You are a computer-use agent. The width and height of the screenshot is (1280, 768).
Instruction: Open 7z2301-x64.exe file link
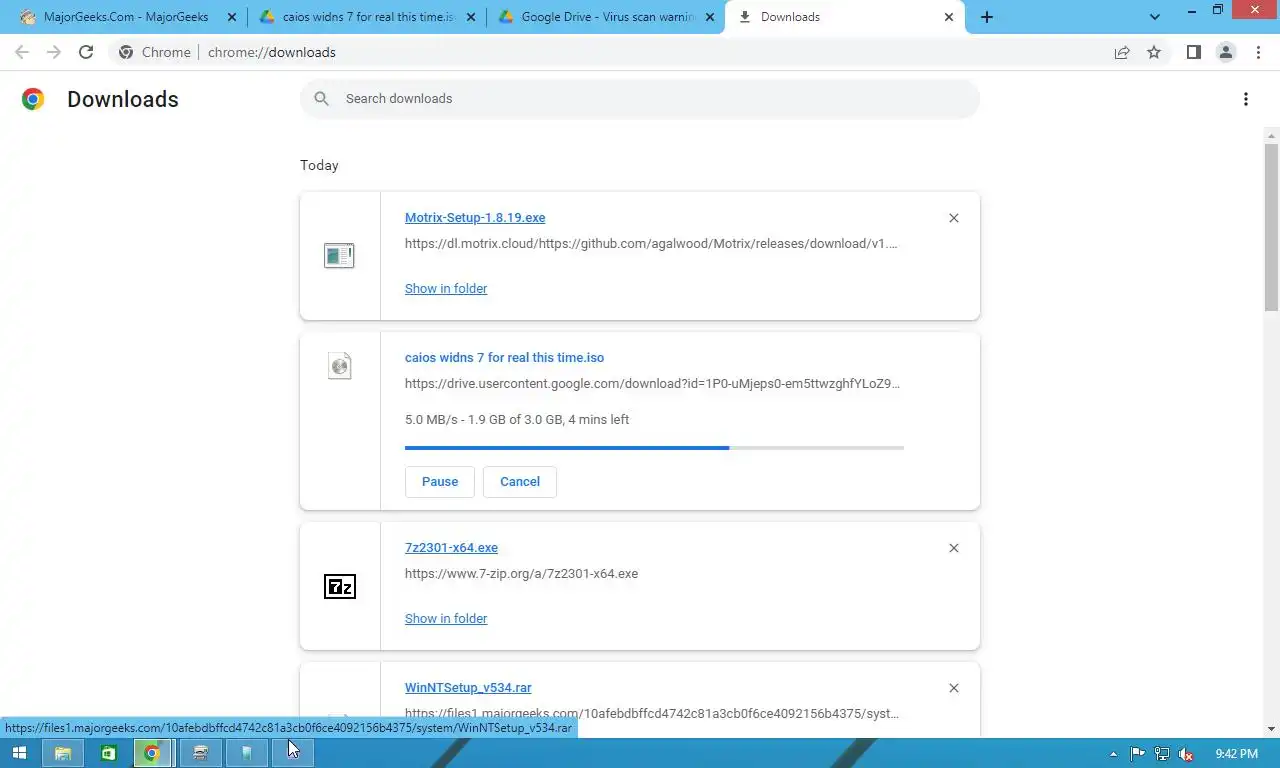coord(451,547)
